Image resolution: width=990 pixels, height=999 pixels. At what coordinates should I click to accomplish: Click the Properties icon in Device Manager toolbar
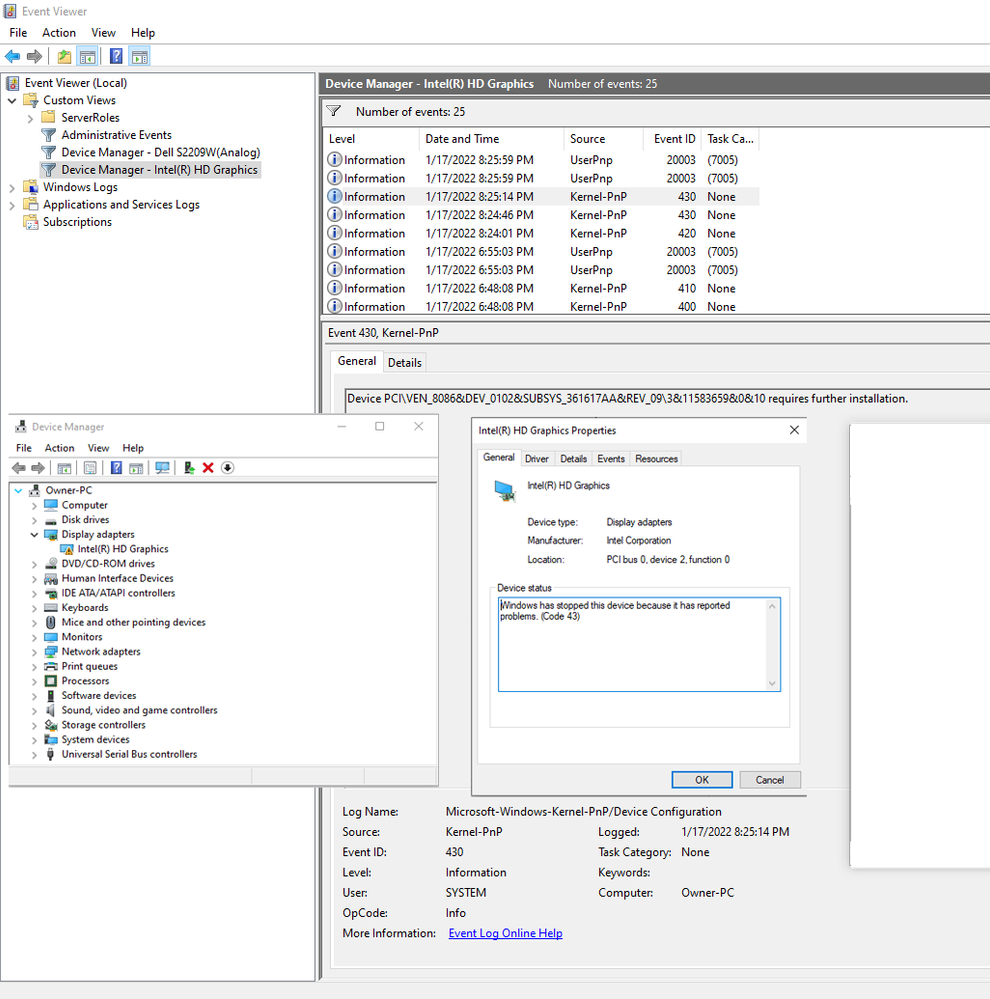(90, 468)
